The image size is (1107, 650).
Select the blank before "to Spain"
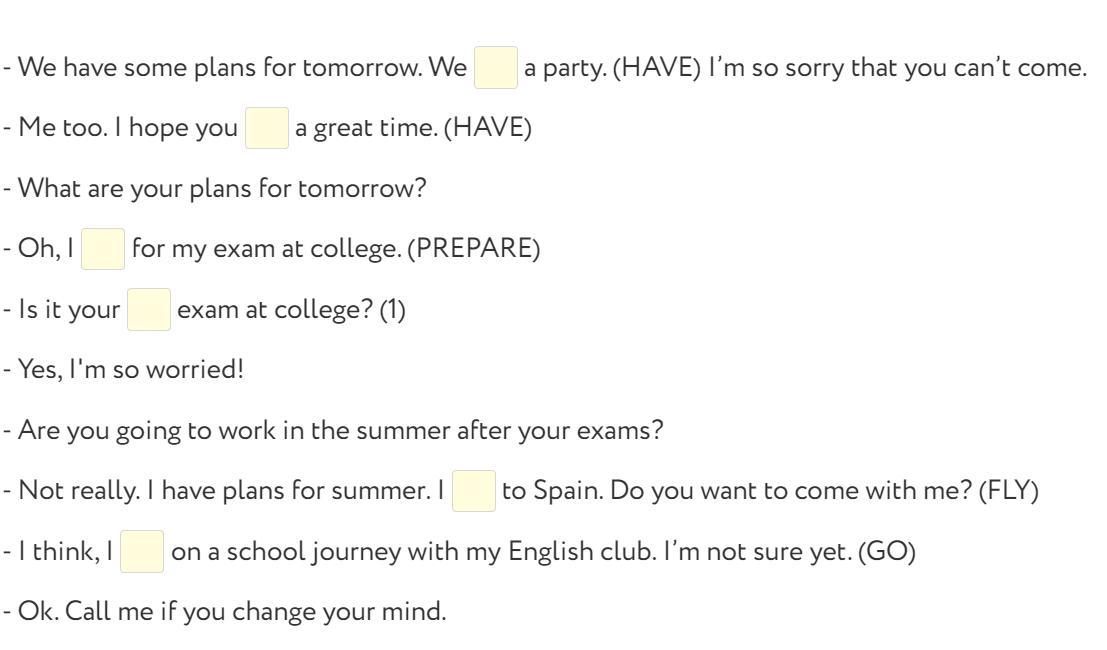(x=474, y=491)
